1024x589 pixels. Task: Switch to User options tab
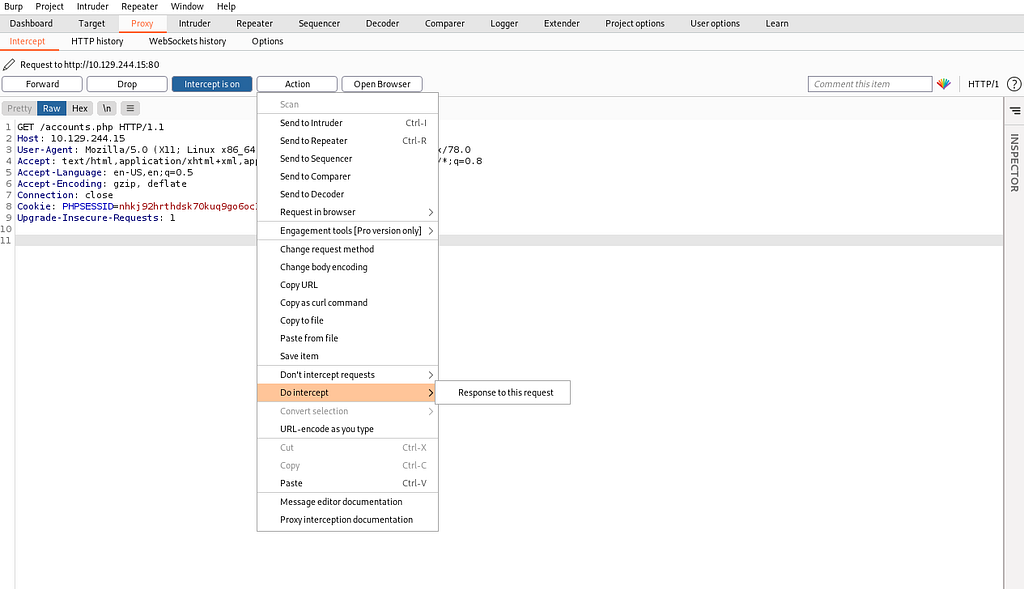click(715, 24)
